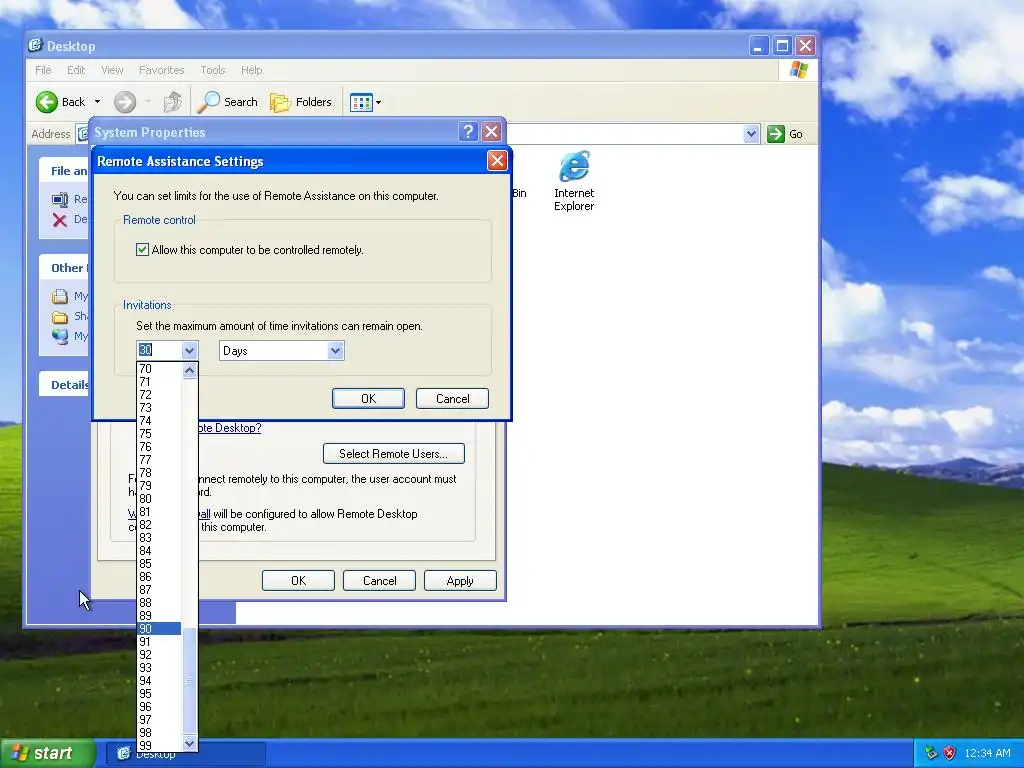The height and width of the screenshot is (768, 1024).
Task: Click the clock in the system tray
Action: 987,754
